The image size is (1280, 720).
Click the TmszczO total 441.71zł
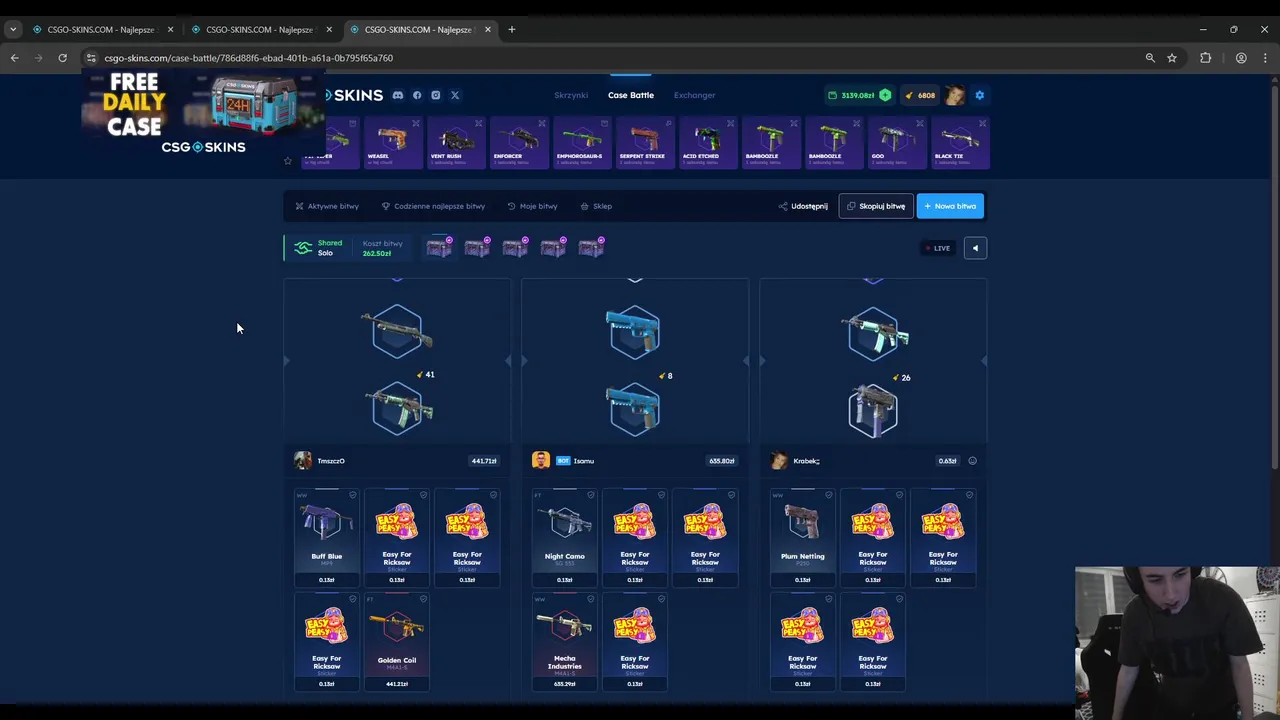[x=484, y=461]
